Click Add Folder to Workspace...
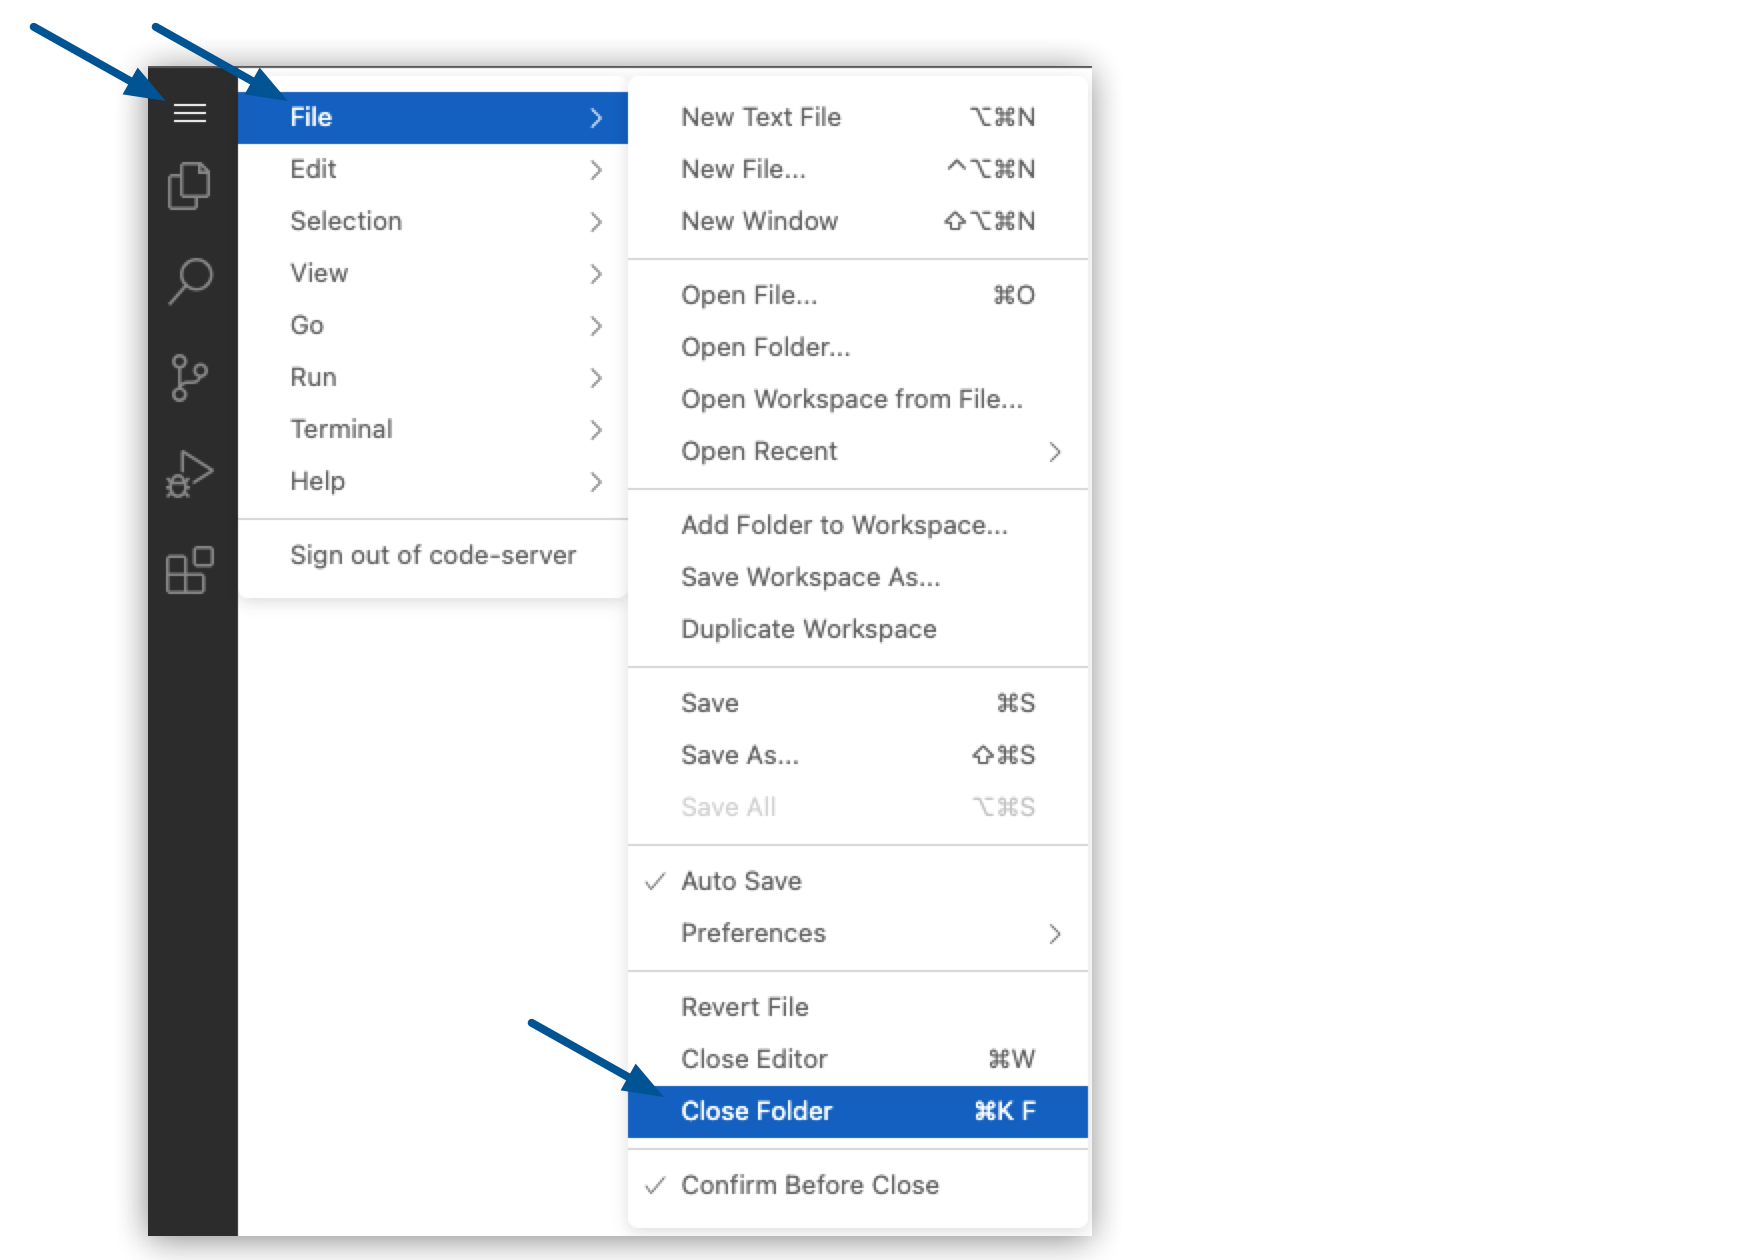1746x1260 pixels. point(844,525)
